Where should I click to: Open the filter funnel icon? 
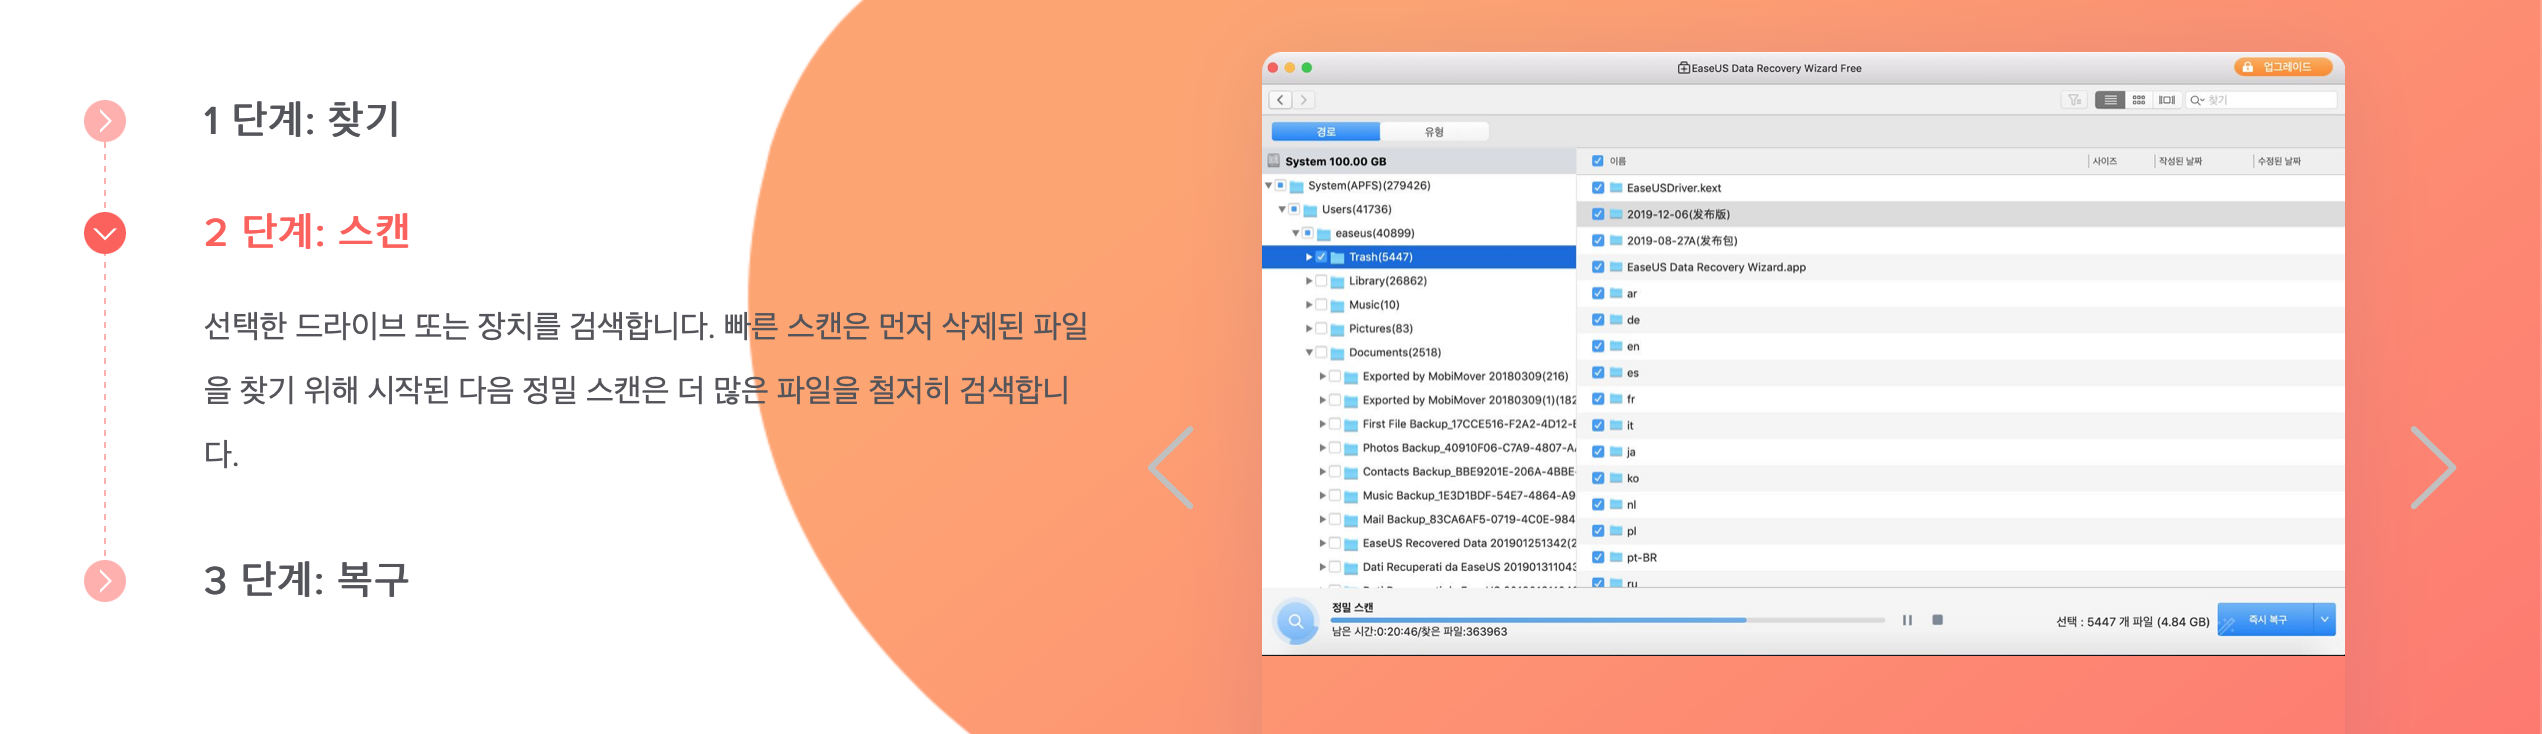[2075, 100]
